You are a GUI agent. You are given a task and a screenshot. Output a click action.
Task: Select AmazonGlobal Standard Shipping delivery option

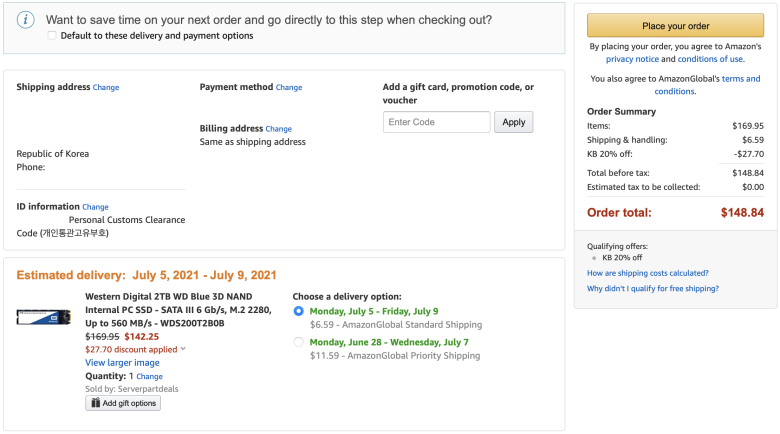(298, 311)
